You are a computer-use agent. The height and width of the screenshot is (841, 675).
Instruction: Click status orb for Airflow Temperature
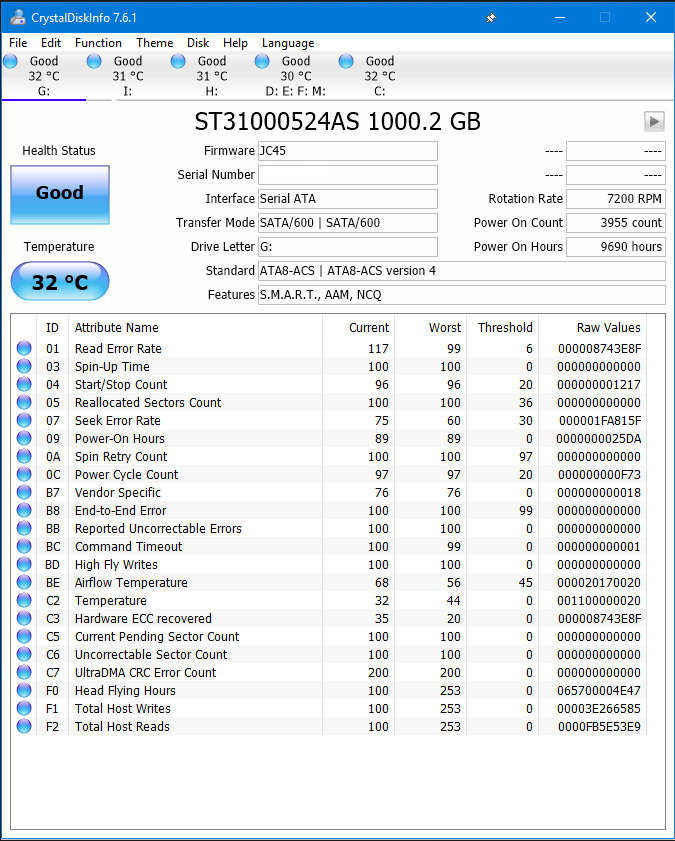pos(24,582)
